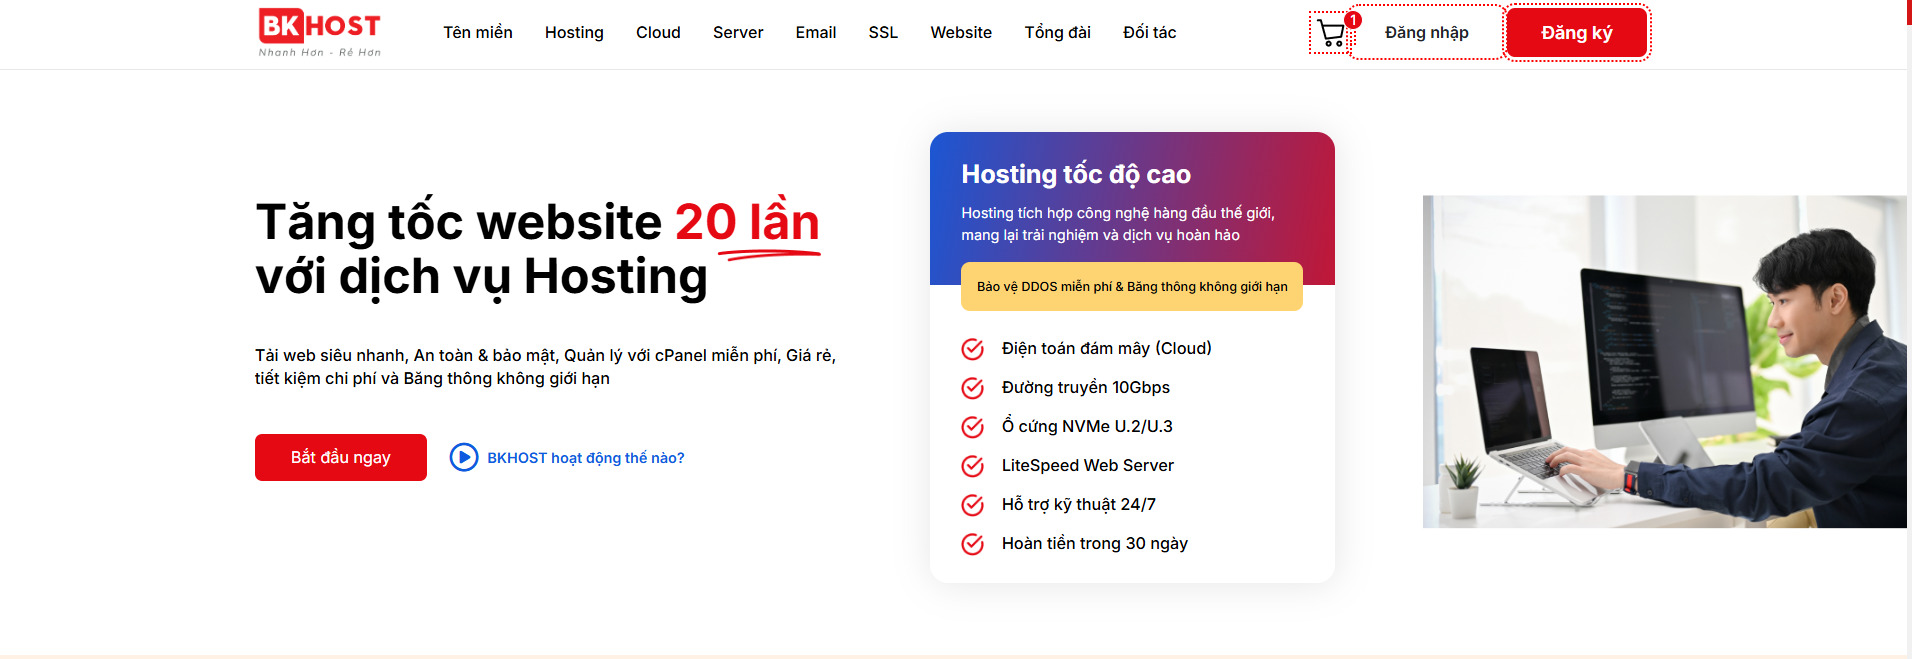Click checkmark icon beside Hỗ trợ kỹ thuật 24/7
The width and height of the screenshot is (1912, 659).
tap(972, 505)
